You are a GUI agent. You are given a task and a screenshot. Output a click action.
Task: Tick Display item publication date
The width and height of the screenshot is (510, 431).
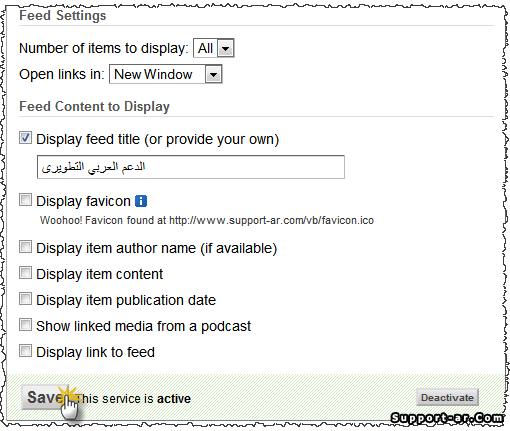point(25,299)
